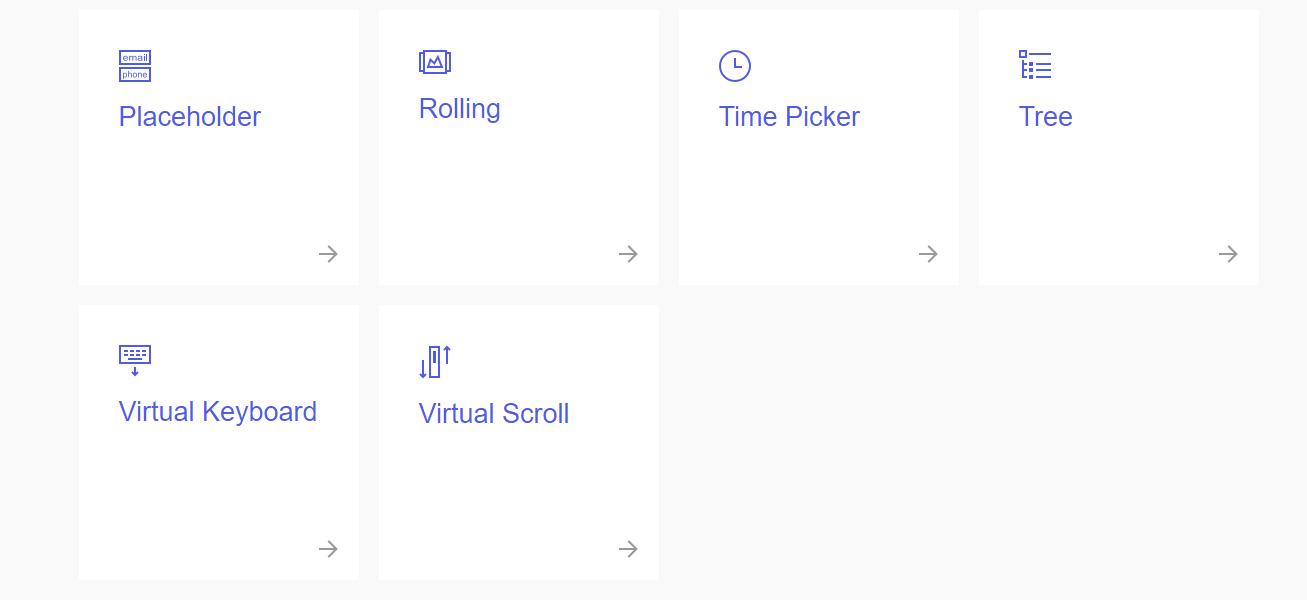Go to the Time Picker title
The height and width of the screenshot is (600, 1307).
coord(789,117)
